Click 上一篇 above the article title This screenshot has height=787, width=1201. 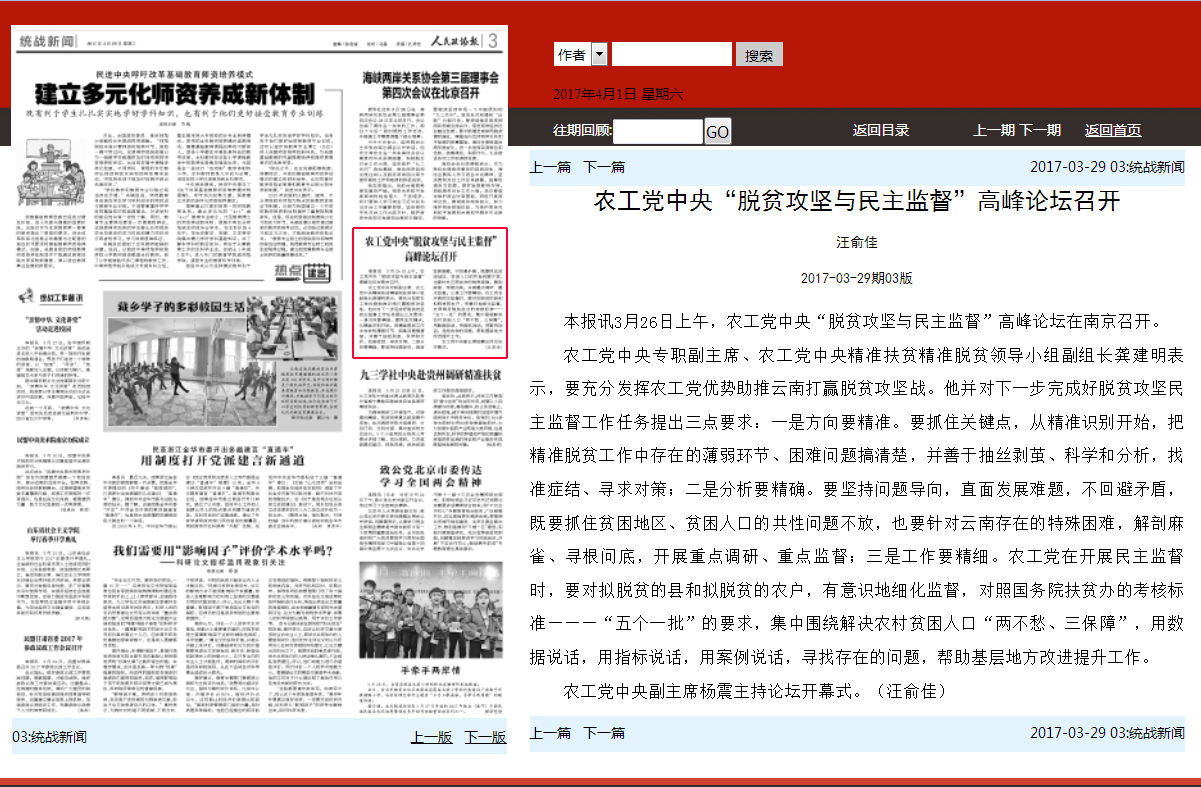pyautogui.click(x=550, y=167)
